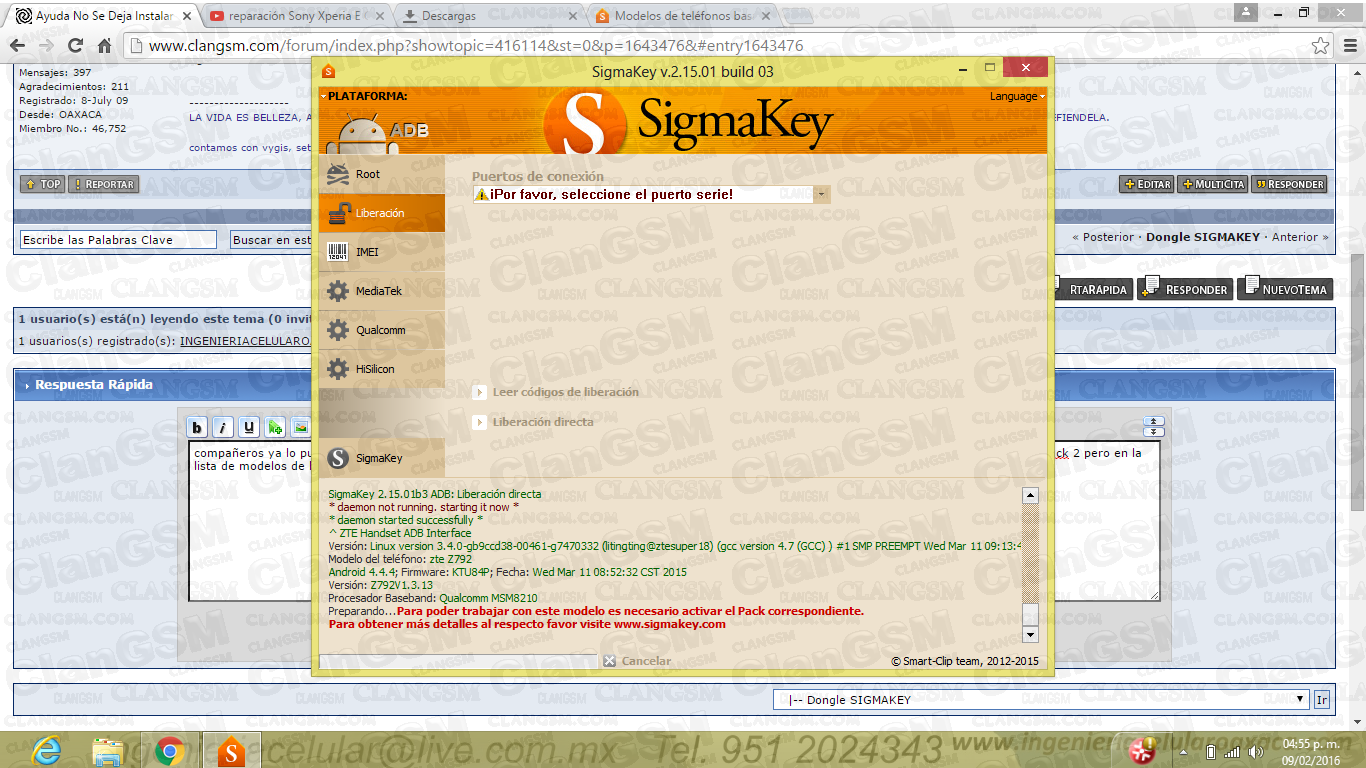Toggle italic in the forum editor
This screenshot has height=768, width=1366.
click(223, 427)
